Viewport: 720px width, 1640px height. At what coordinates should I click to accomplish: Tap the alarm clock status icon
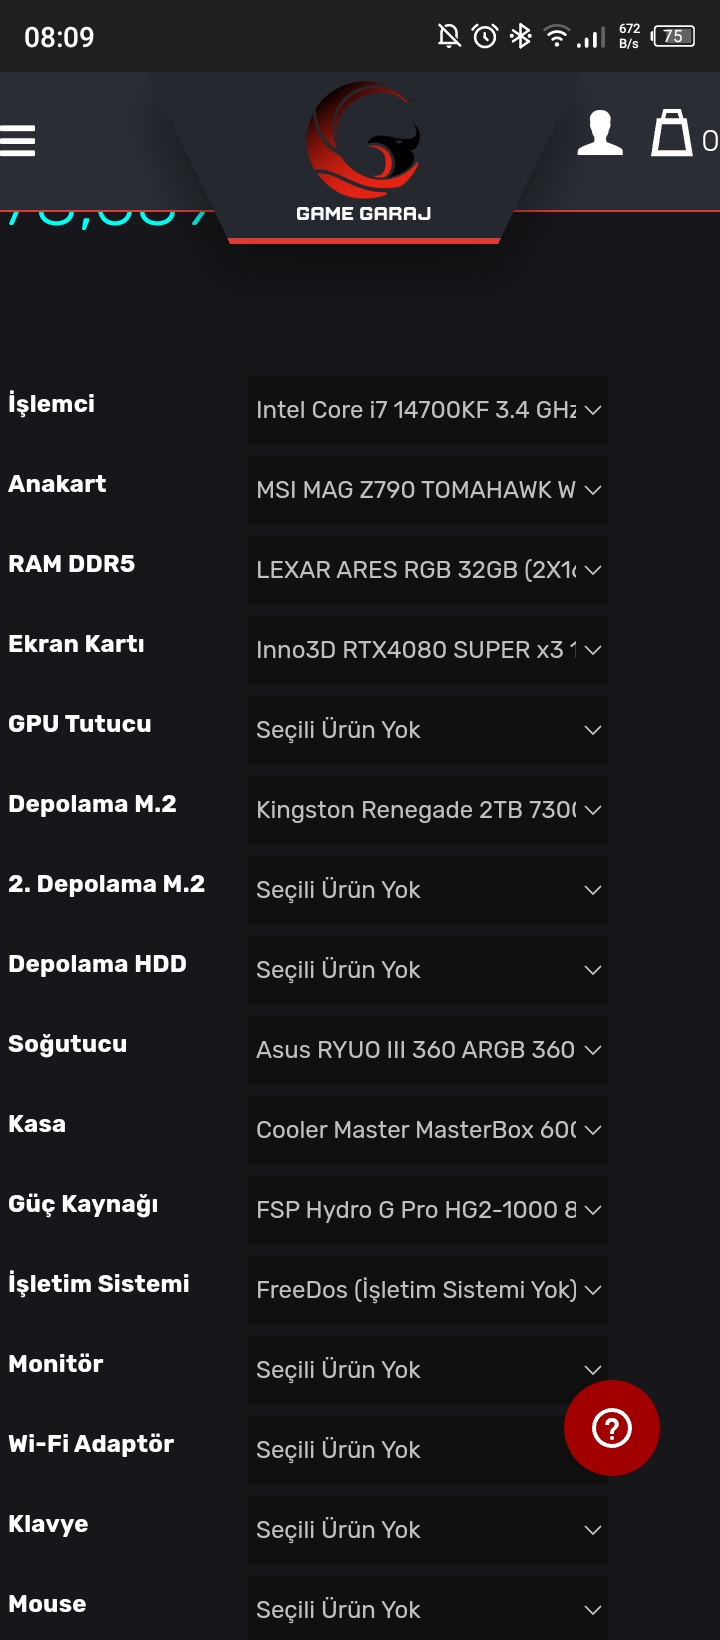(x=485, y=37)
